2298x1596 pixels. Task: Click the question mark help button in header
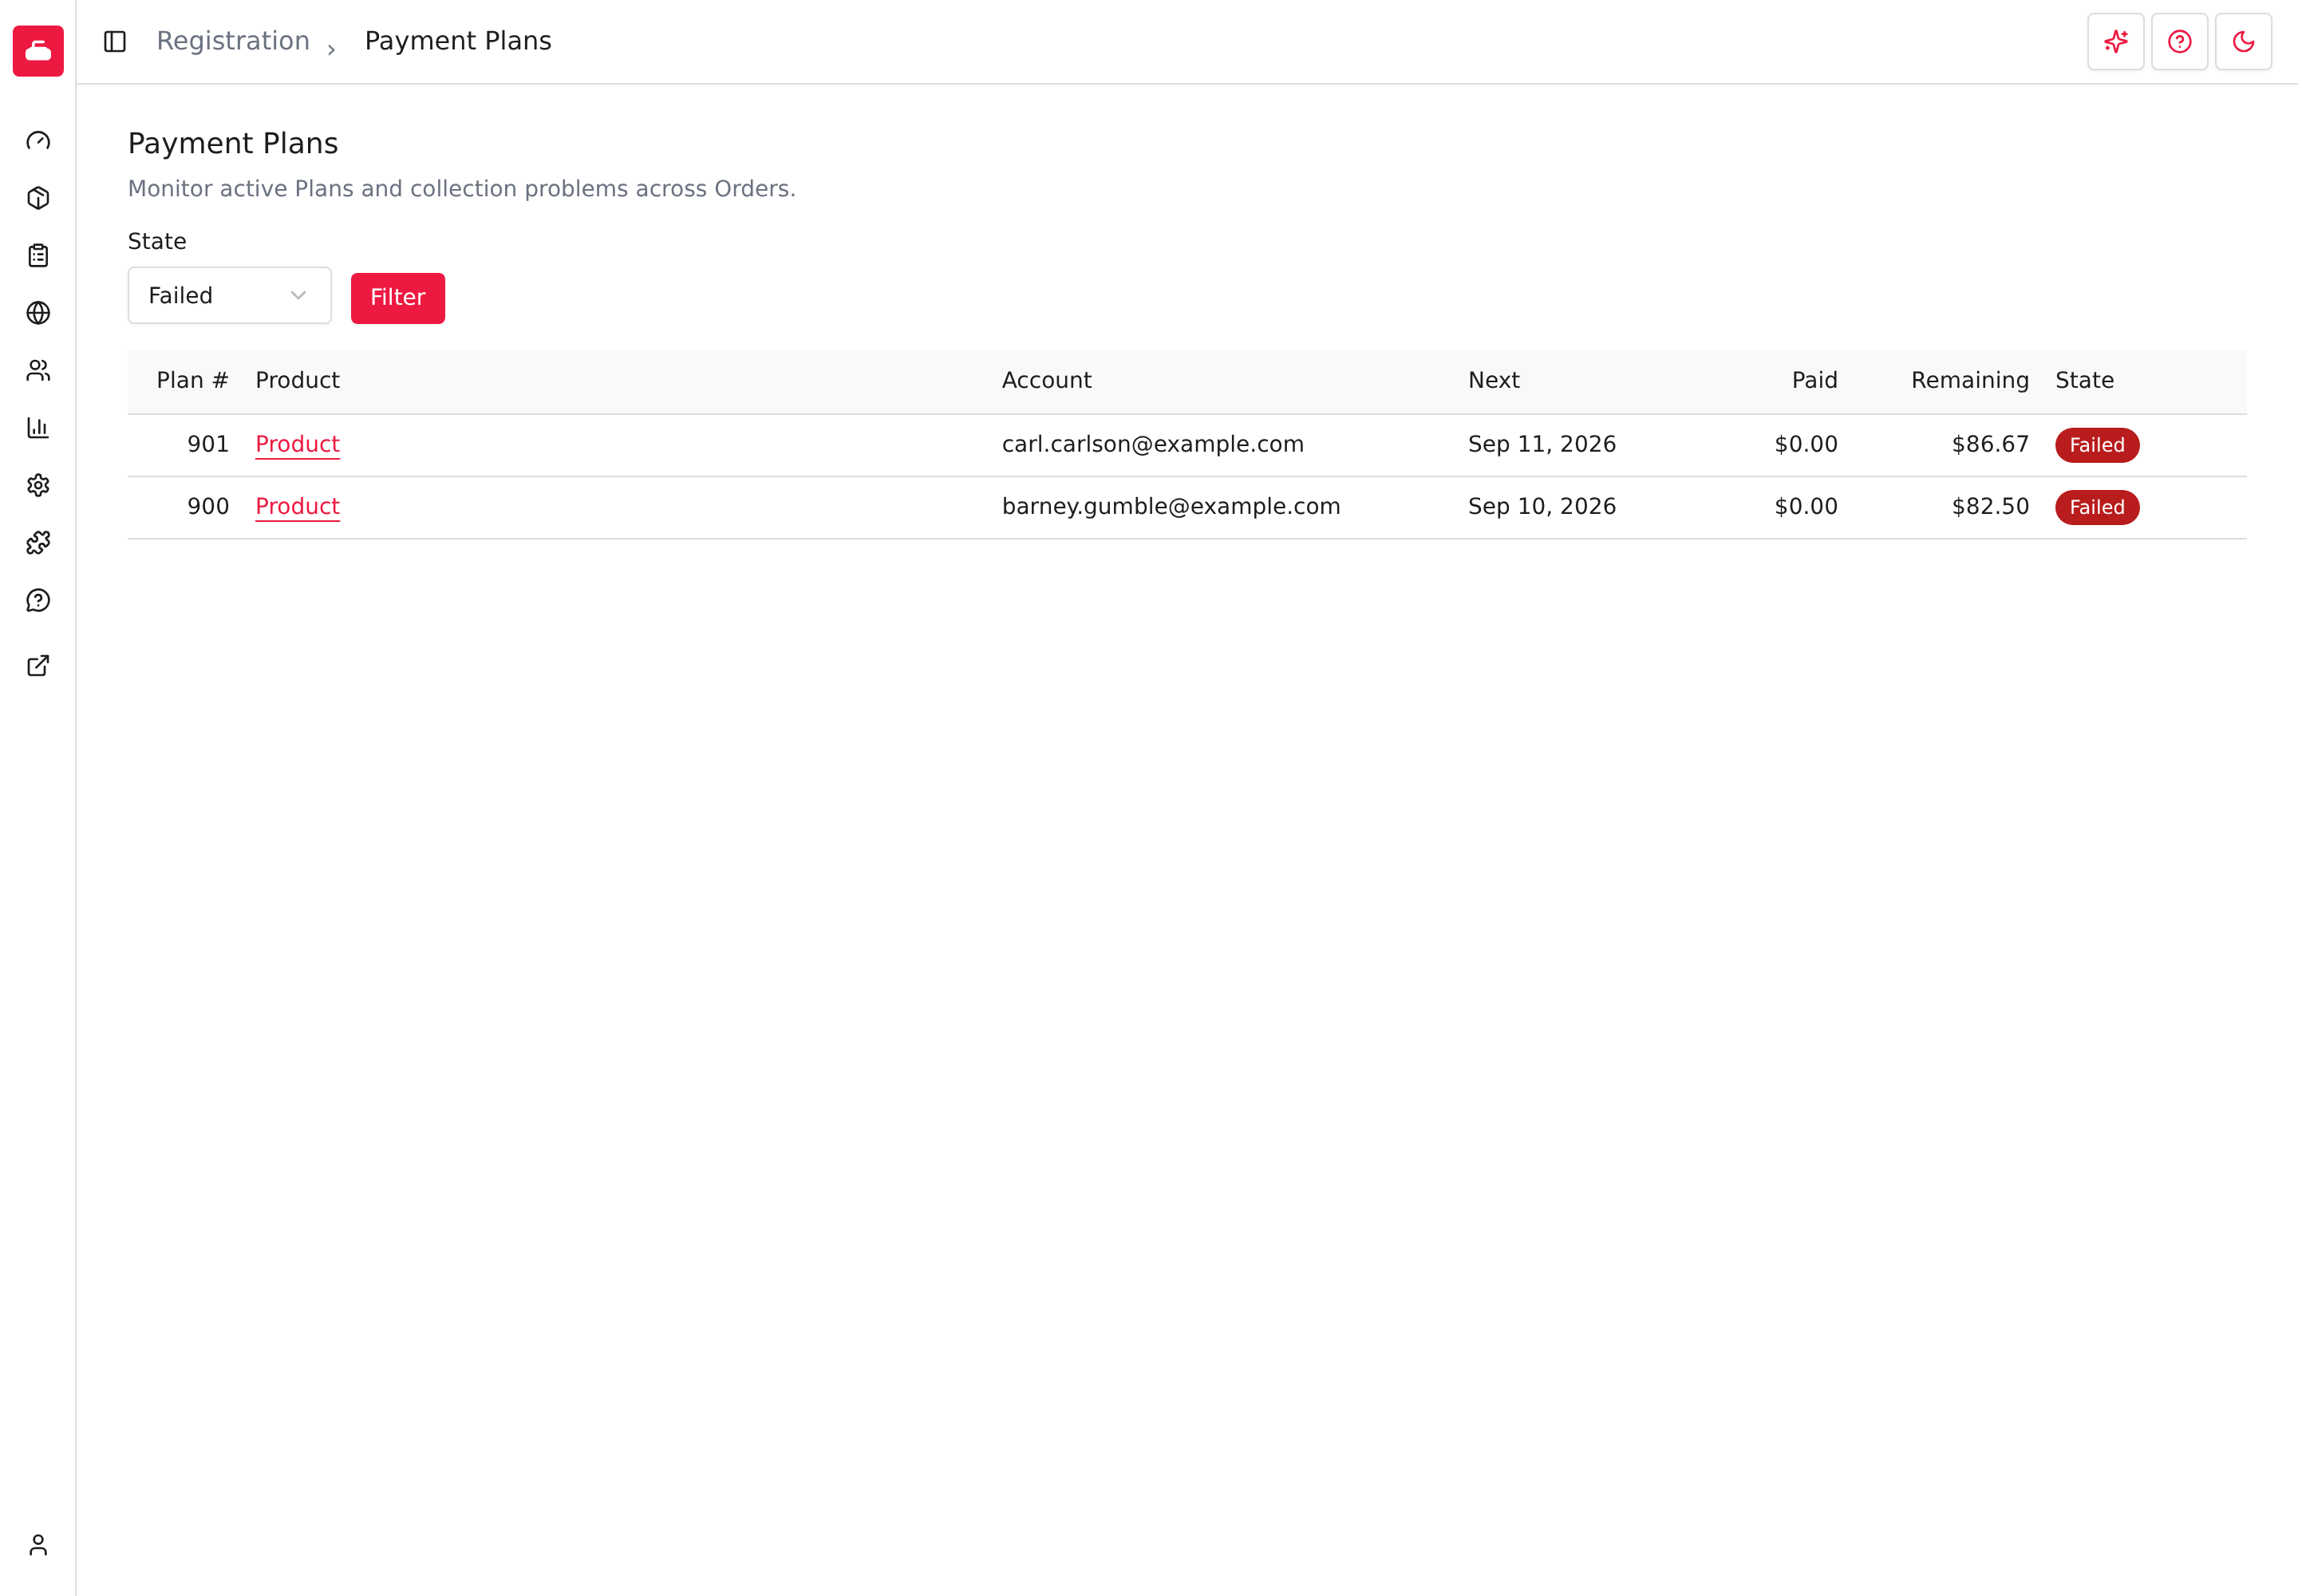[2180, 41]
